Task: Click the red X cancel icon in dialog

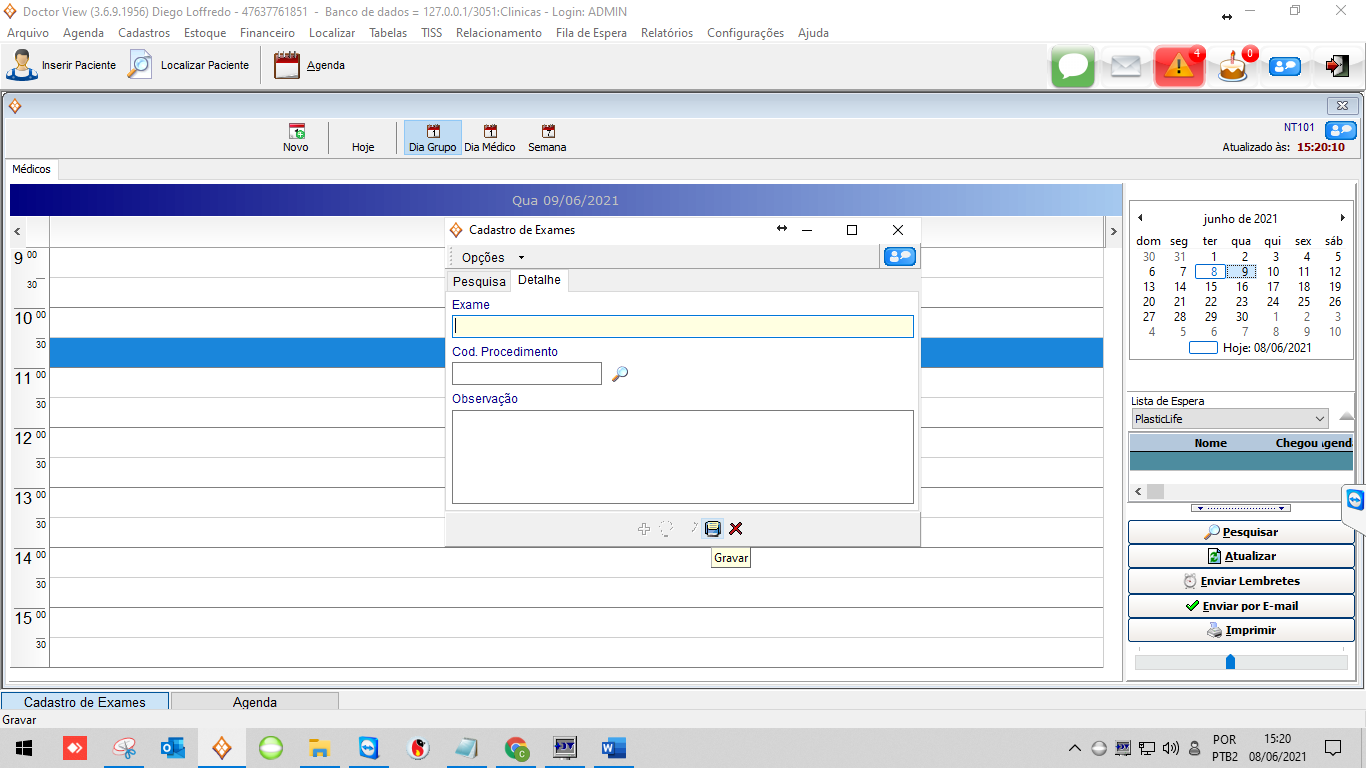Action: coord(736,529)
